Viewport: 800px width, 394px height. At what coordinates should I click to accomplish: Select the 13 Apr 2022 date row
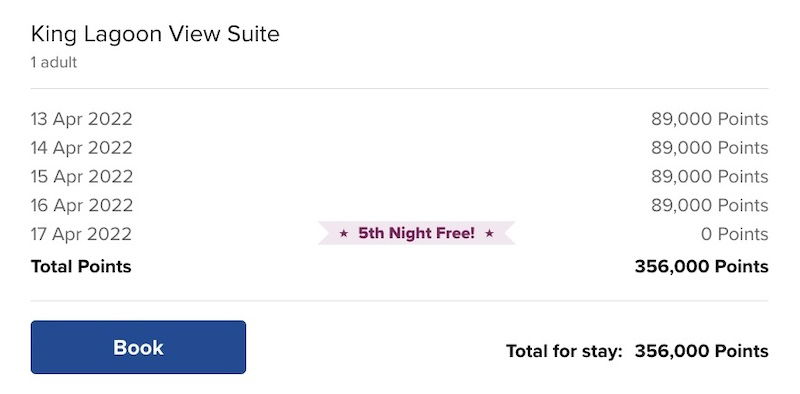(399, 119)
